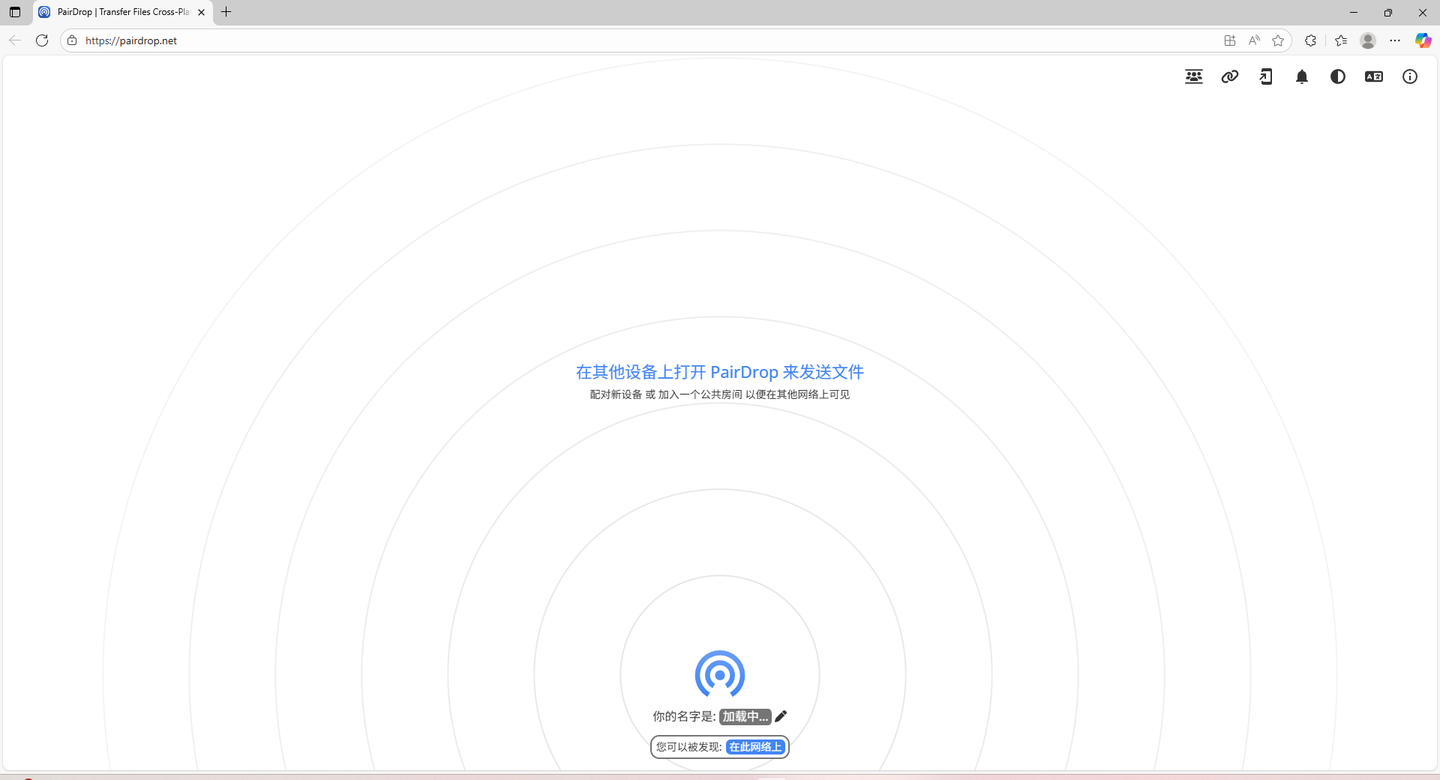Refresh the page

click(42, 41)
